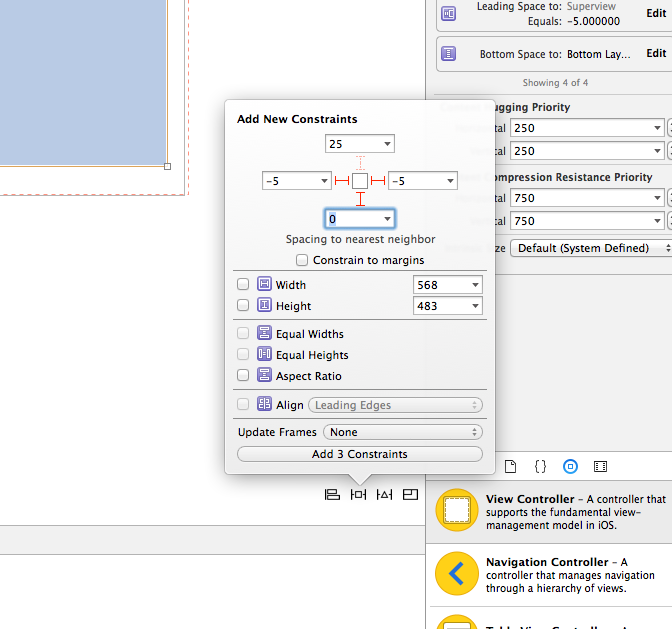Check the Equal Widths checkbox

pyautogui.click(x=243, y=333)
